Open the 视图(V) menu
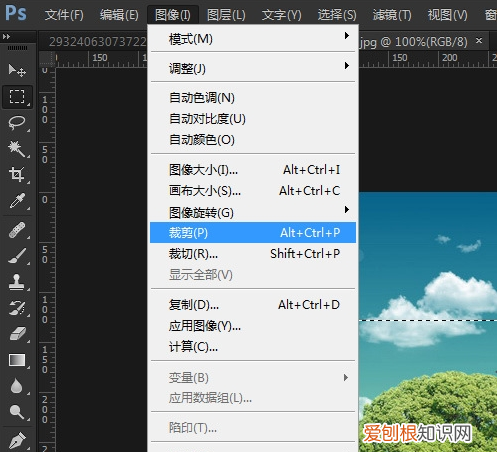This screenshot has height=452, width=497. point(447,15)
